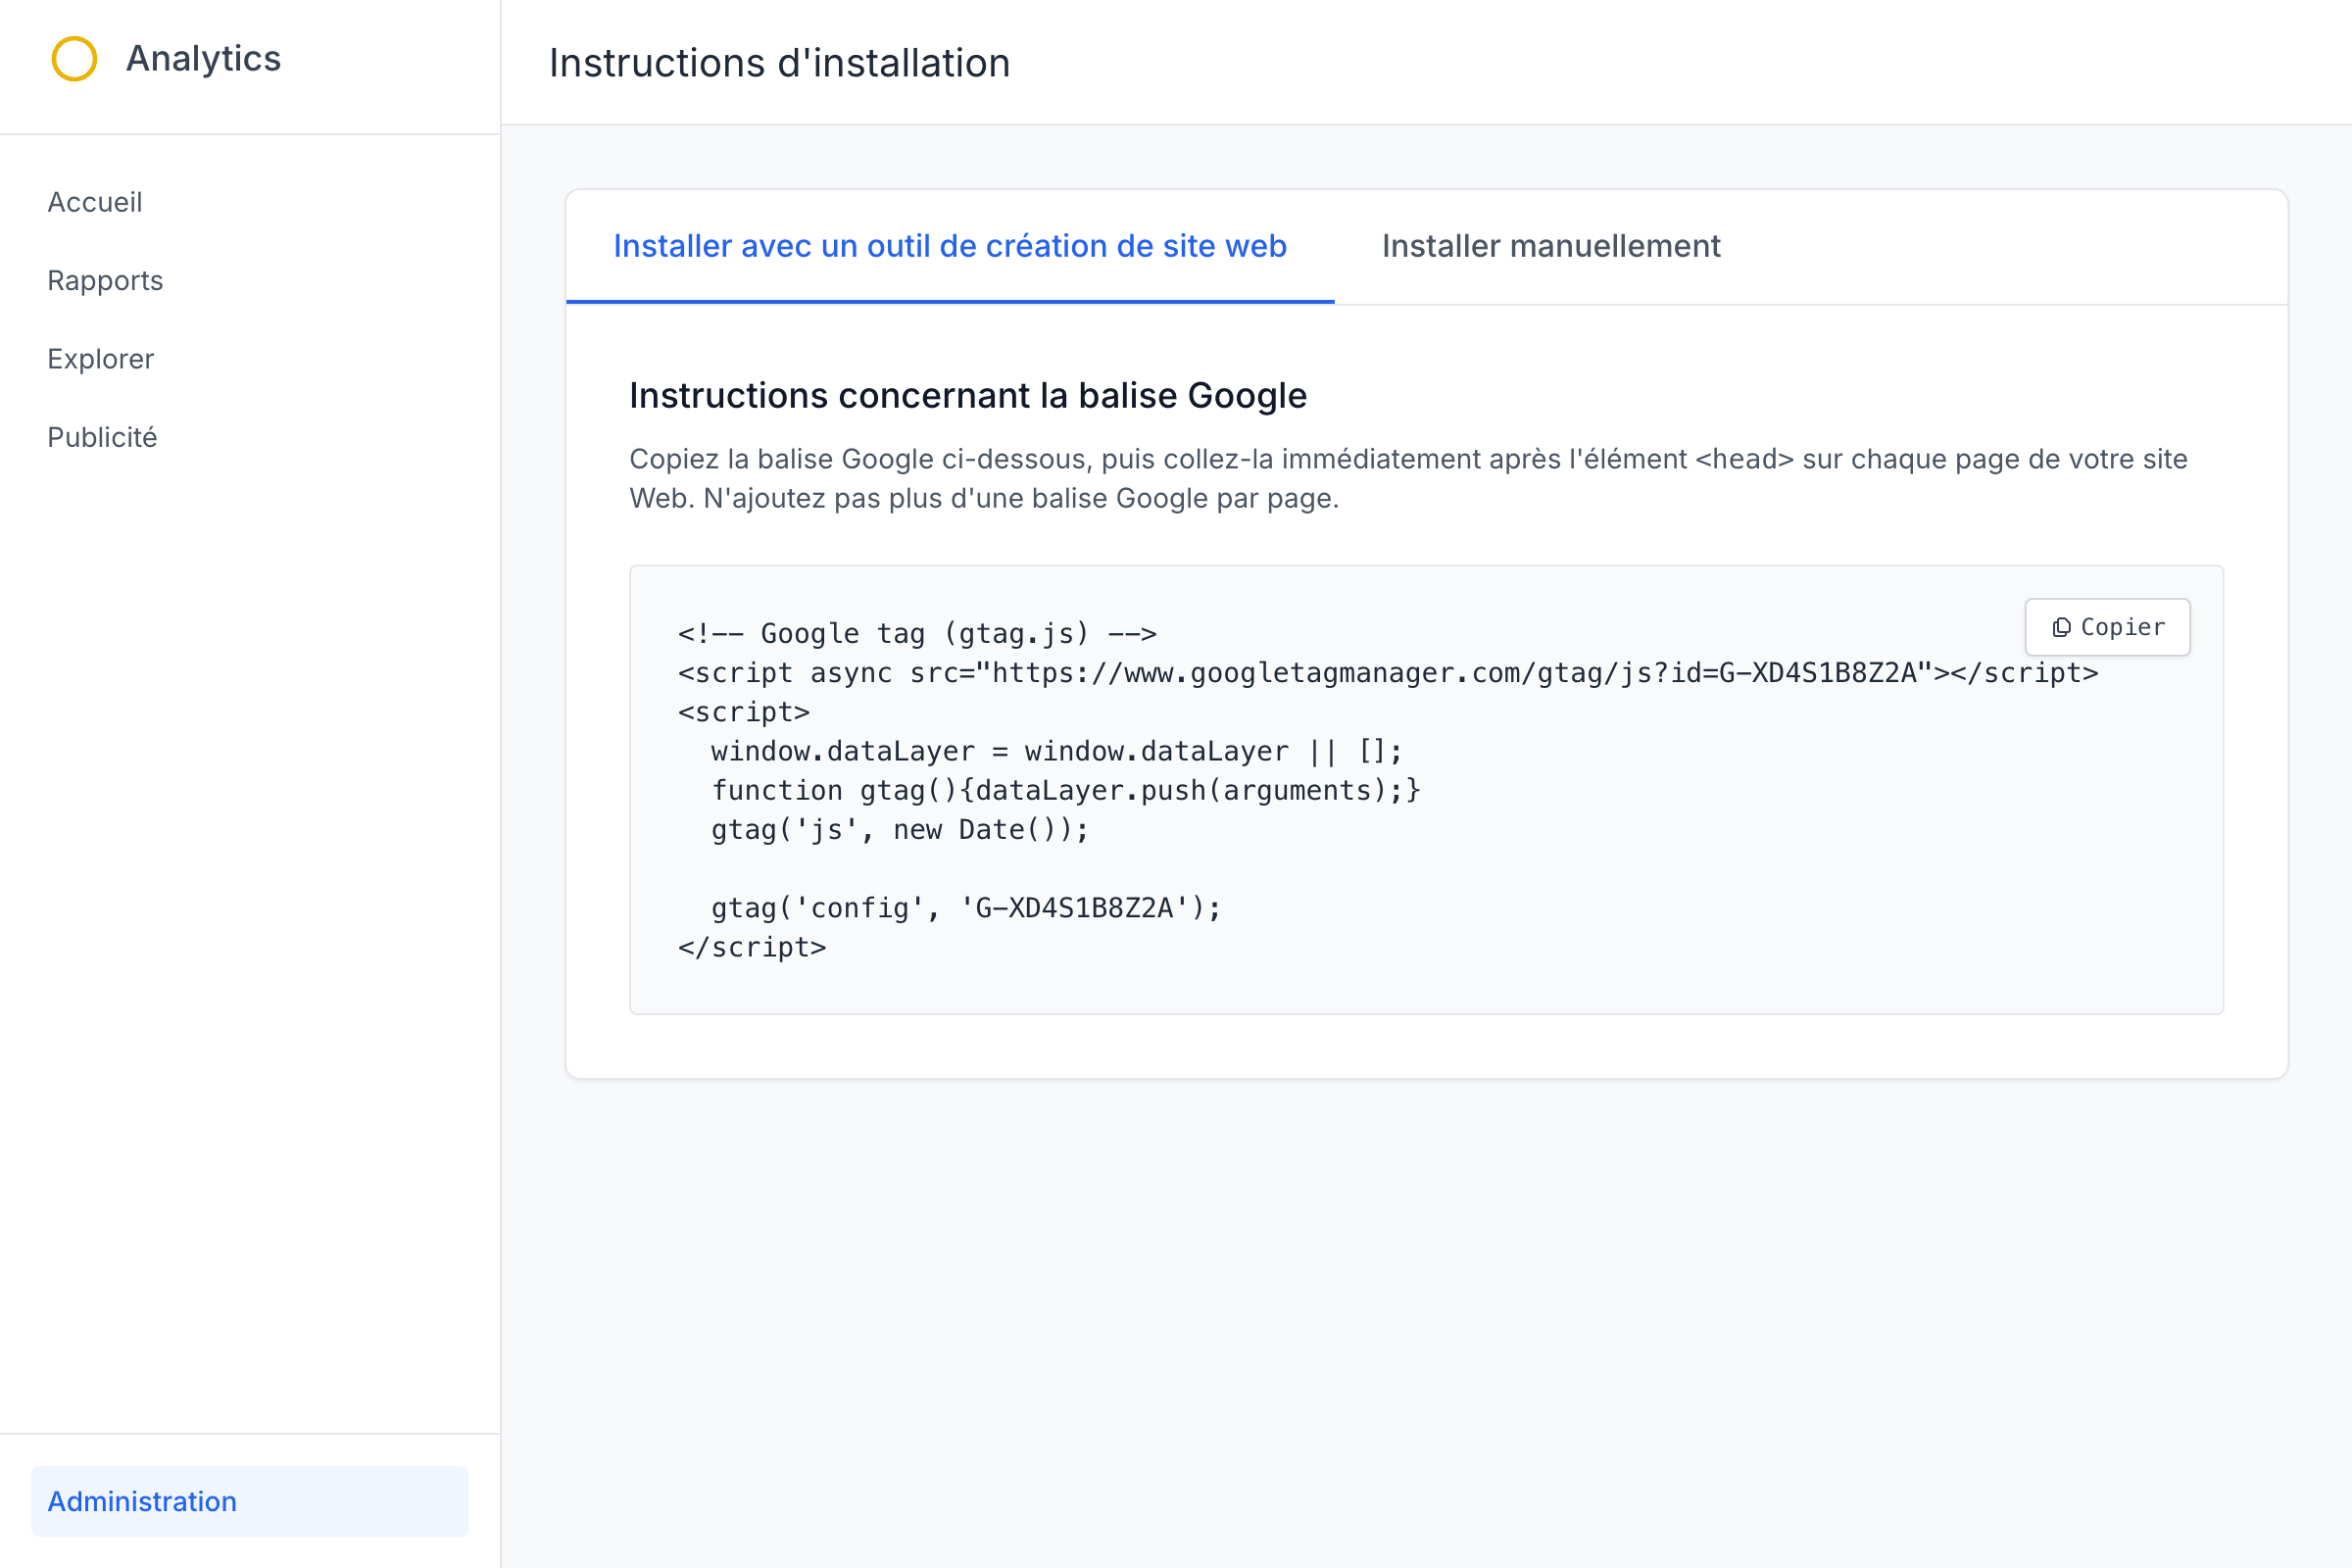Click the Analytics logo circle icon

click(x=73, y=59)
